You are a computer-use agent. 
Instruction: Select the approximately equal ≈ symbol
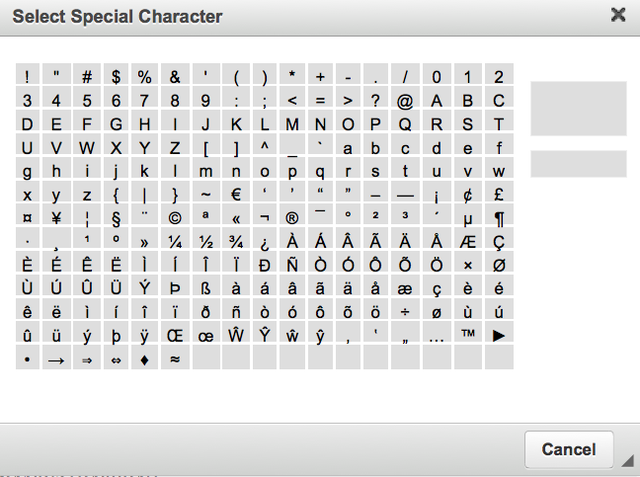coord(175,359)
